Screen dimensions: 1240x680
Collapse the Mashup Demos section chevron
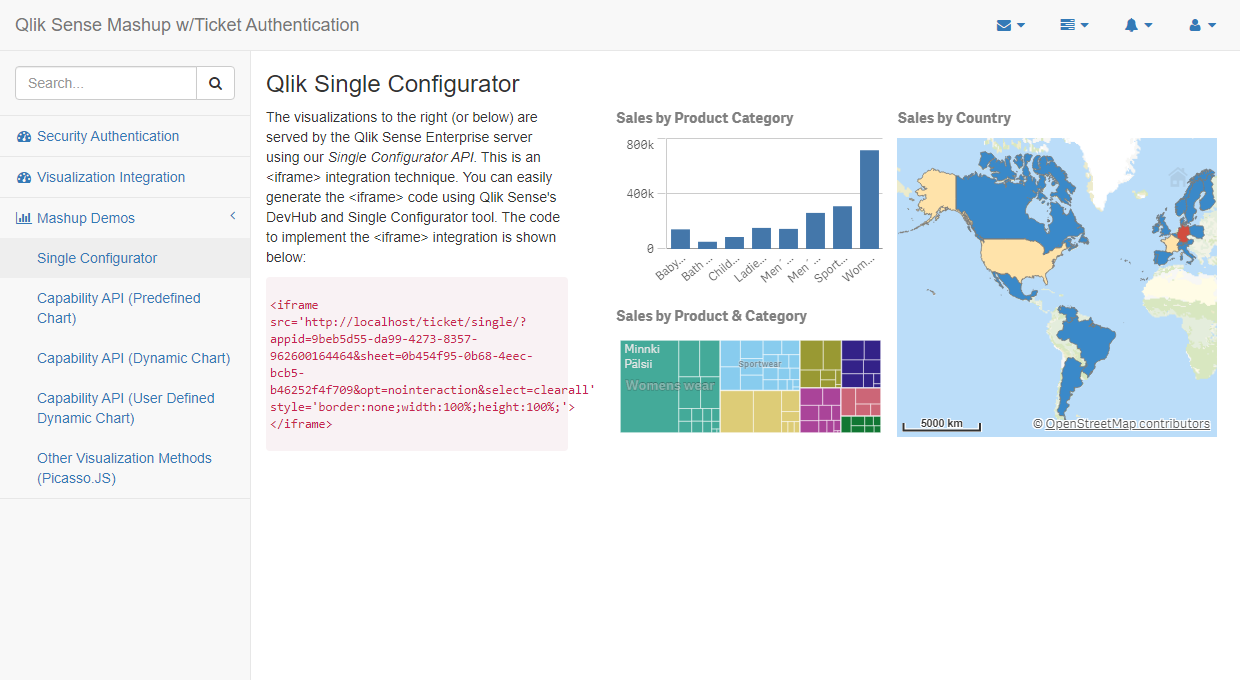232,216
